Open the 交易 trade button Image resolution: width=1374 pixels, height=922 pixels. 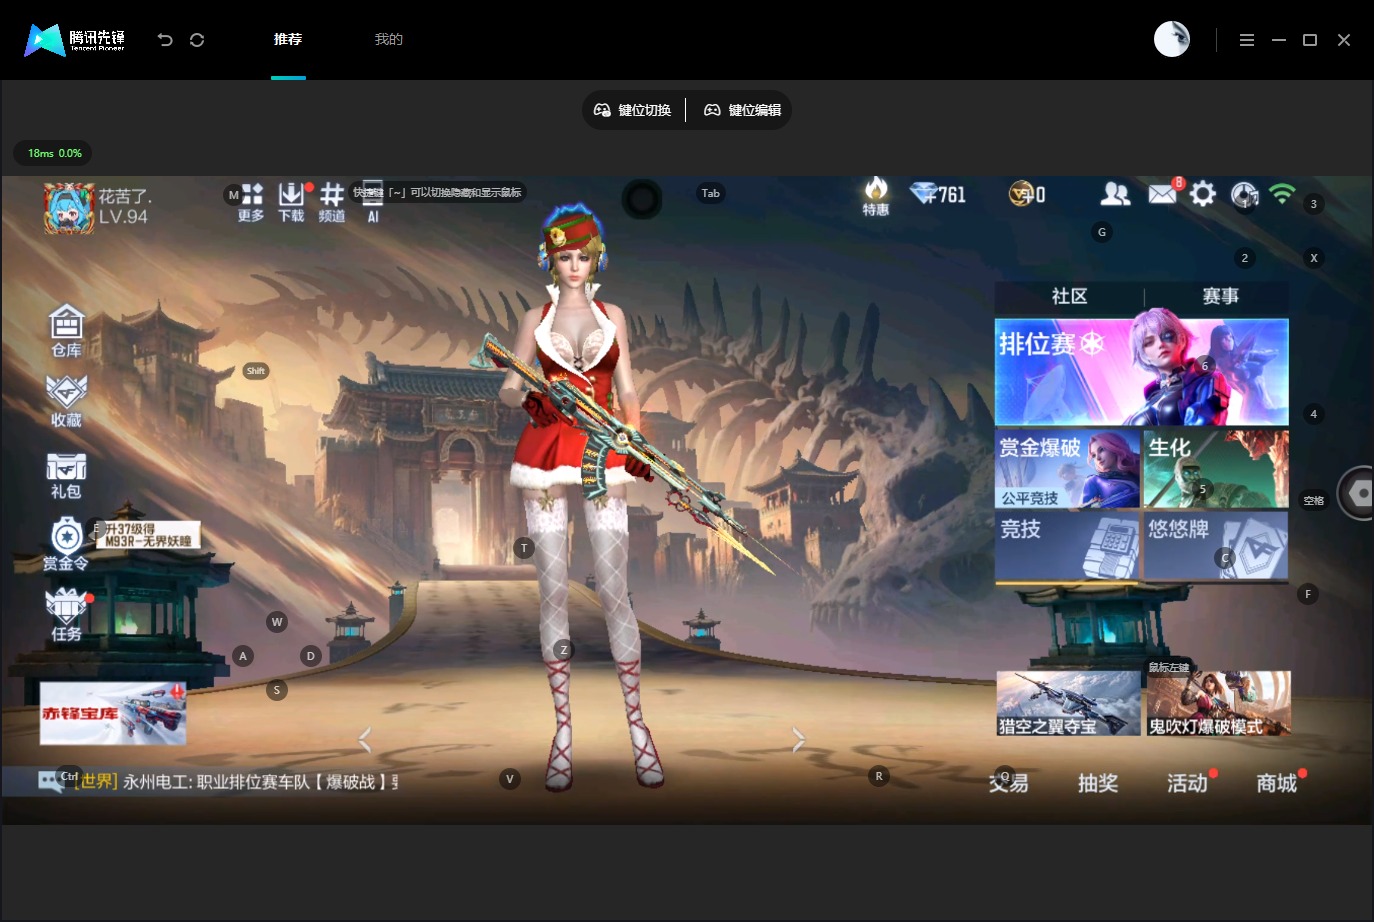pos(1008,783)
